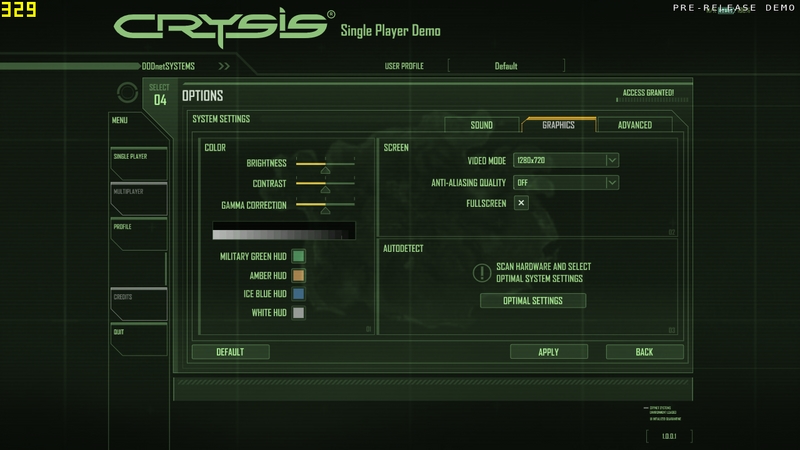
Task: Click the 'Scan hardware and select' text
Action: (x=543, y=266)
